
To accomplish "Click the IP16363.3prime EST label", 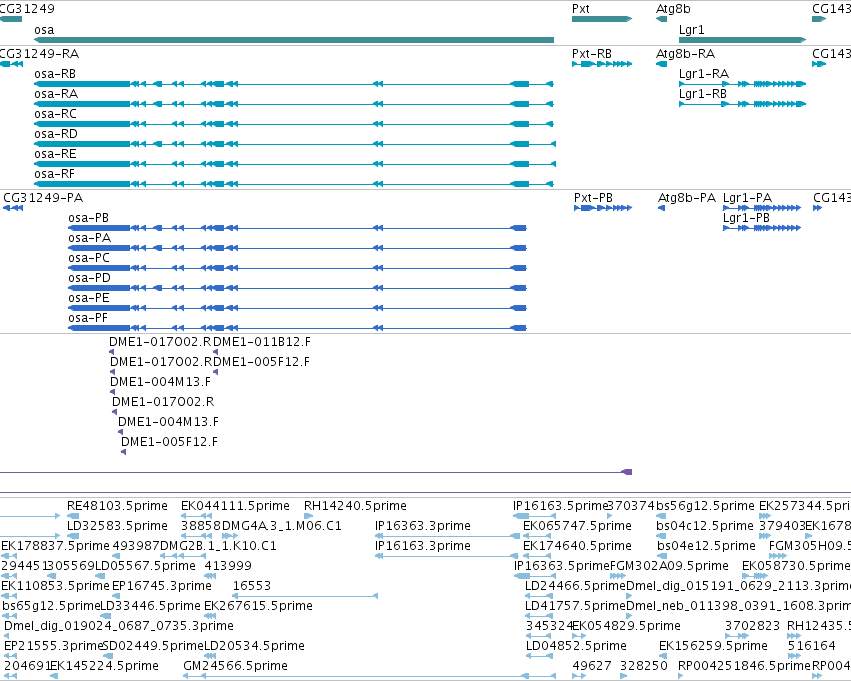I will 423,526.
